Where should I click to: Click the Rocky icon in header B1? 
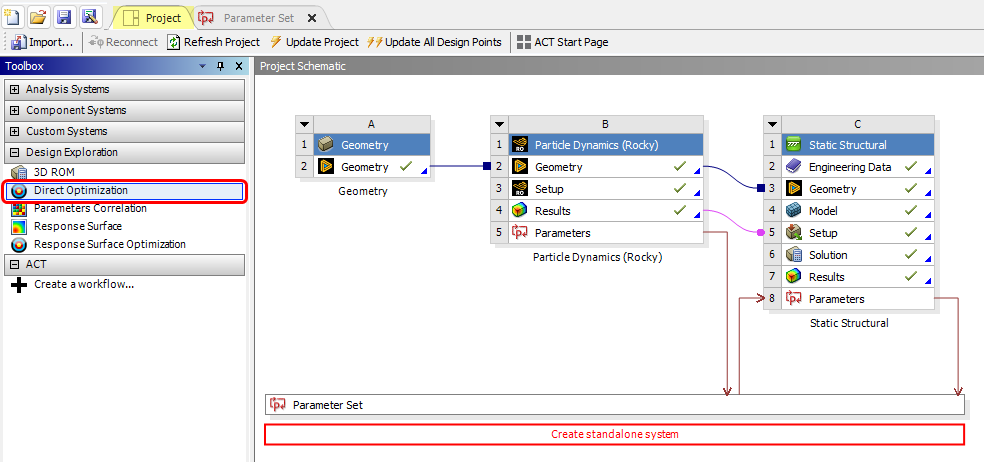point(519,145)
